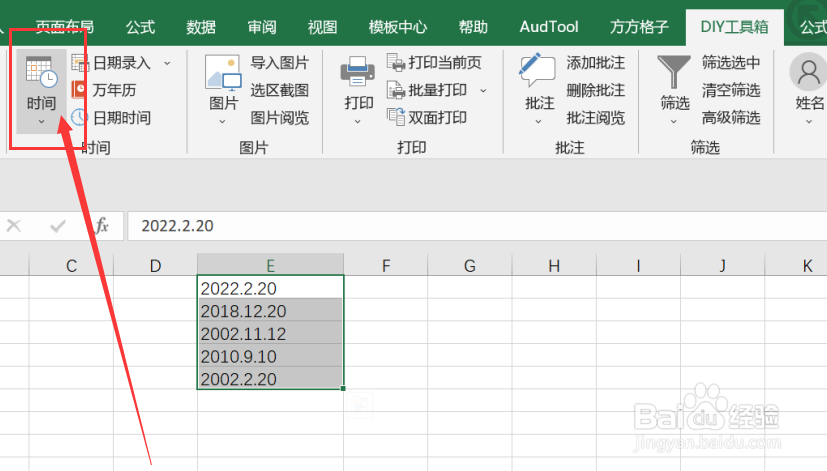Switch to the 页面布局 tab
Viewport: 827px width, 471px height.
click(x=64, y=27)
